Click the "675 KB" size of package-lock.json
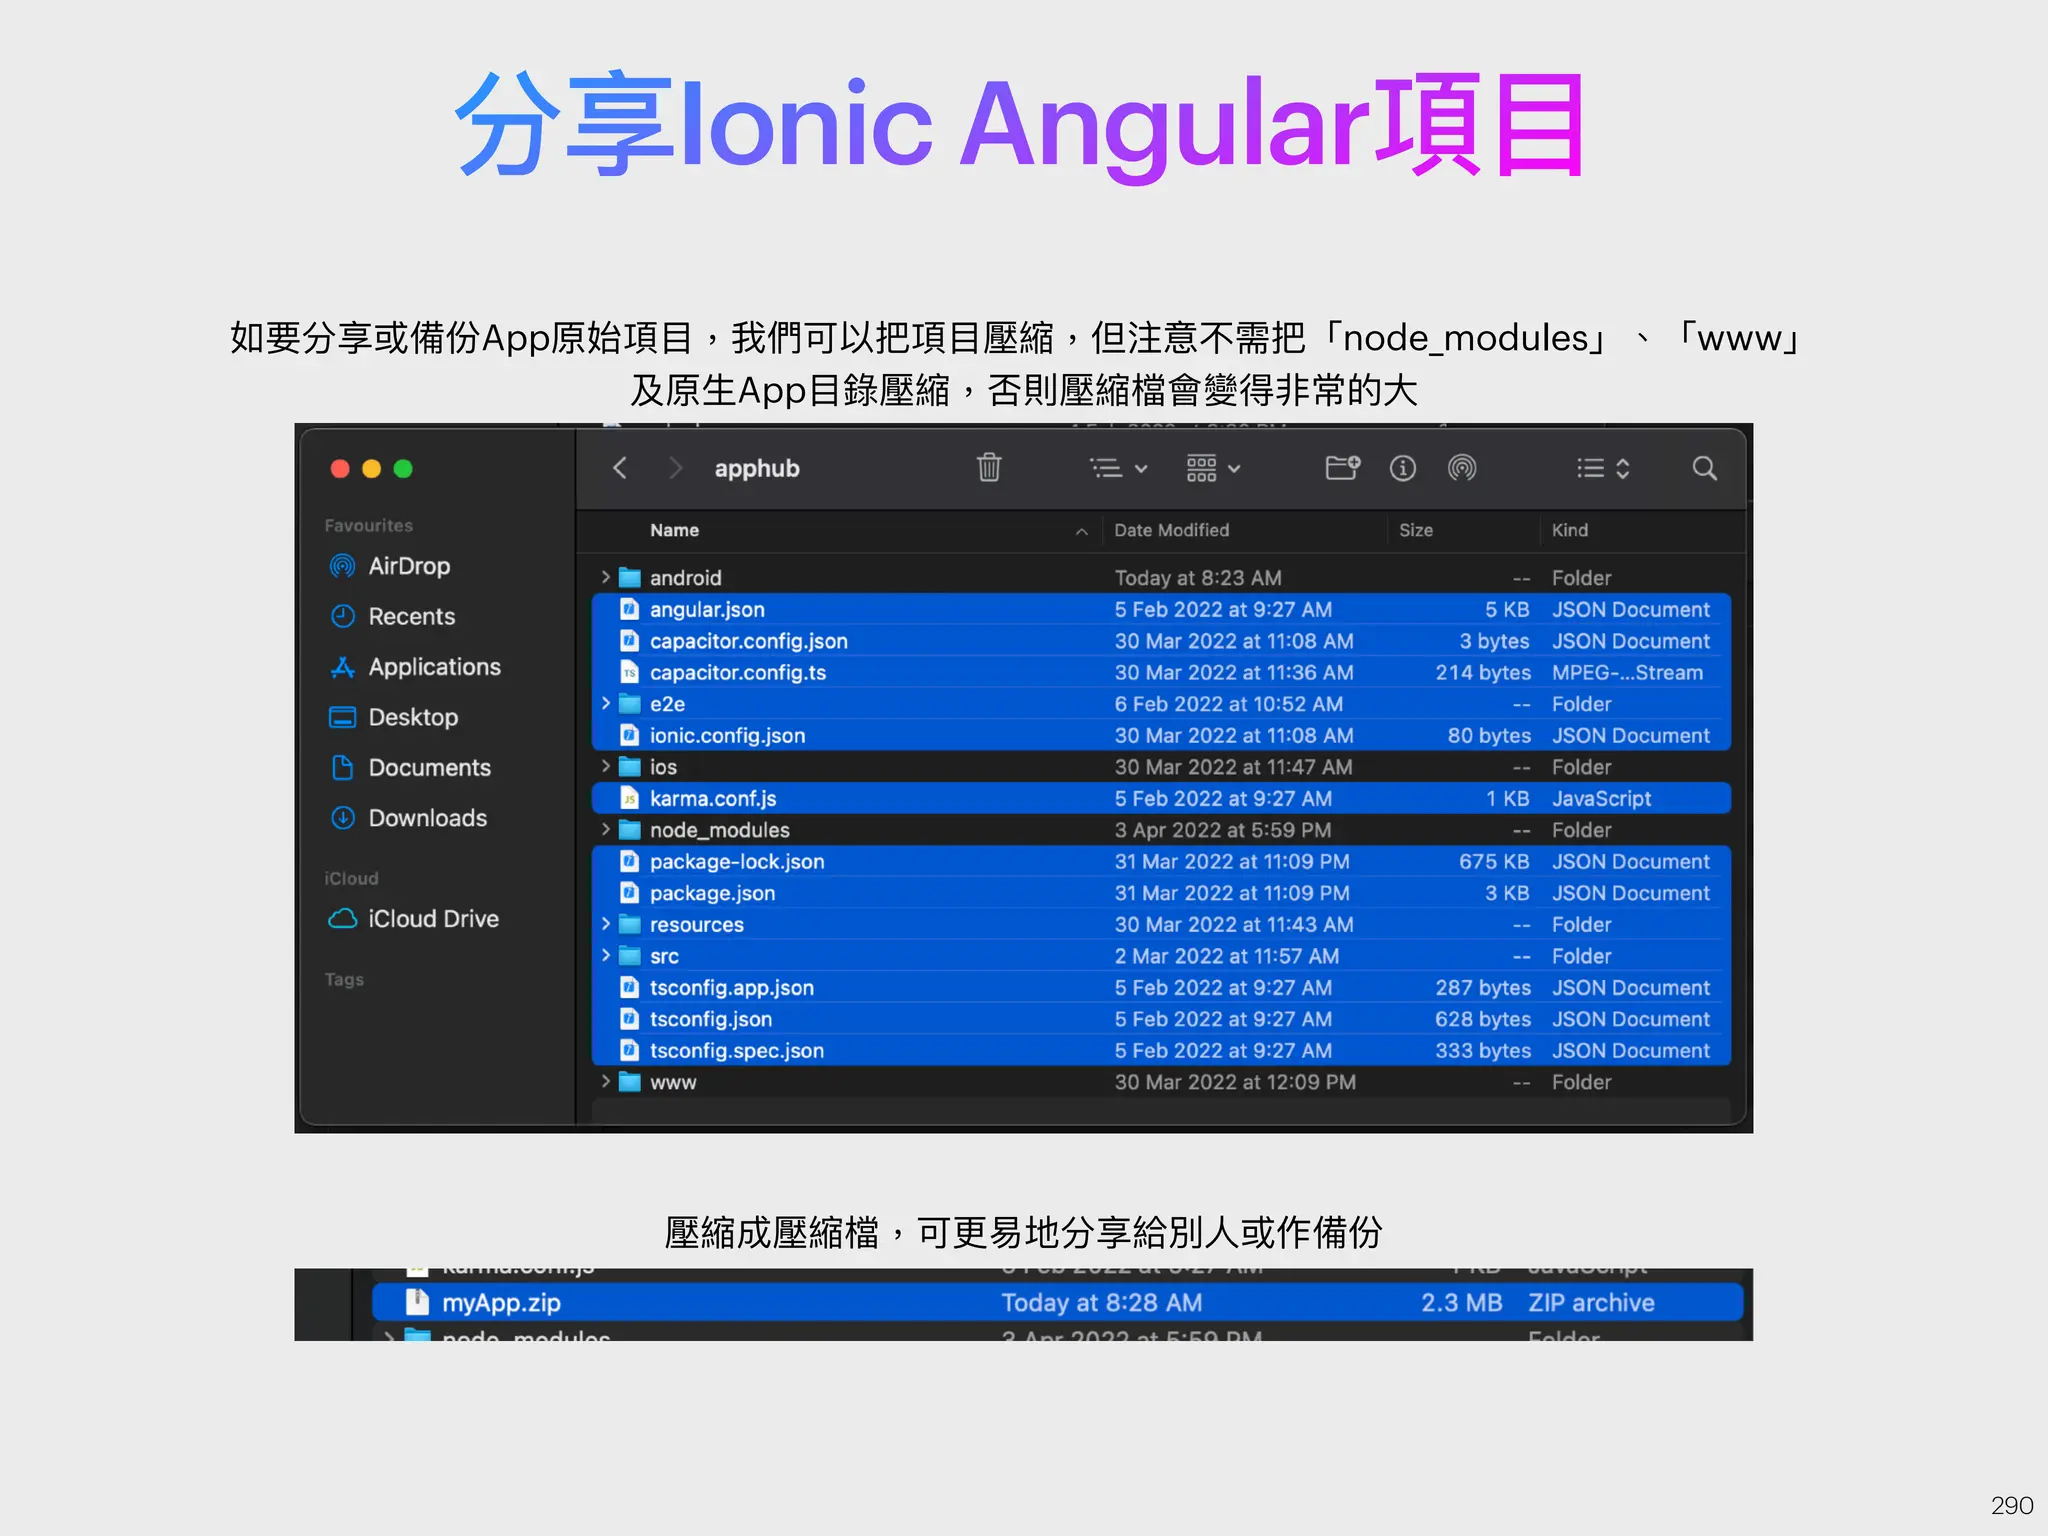Viewport: 2048px width, 1536px height. tap(1494, 861)
